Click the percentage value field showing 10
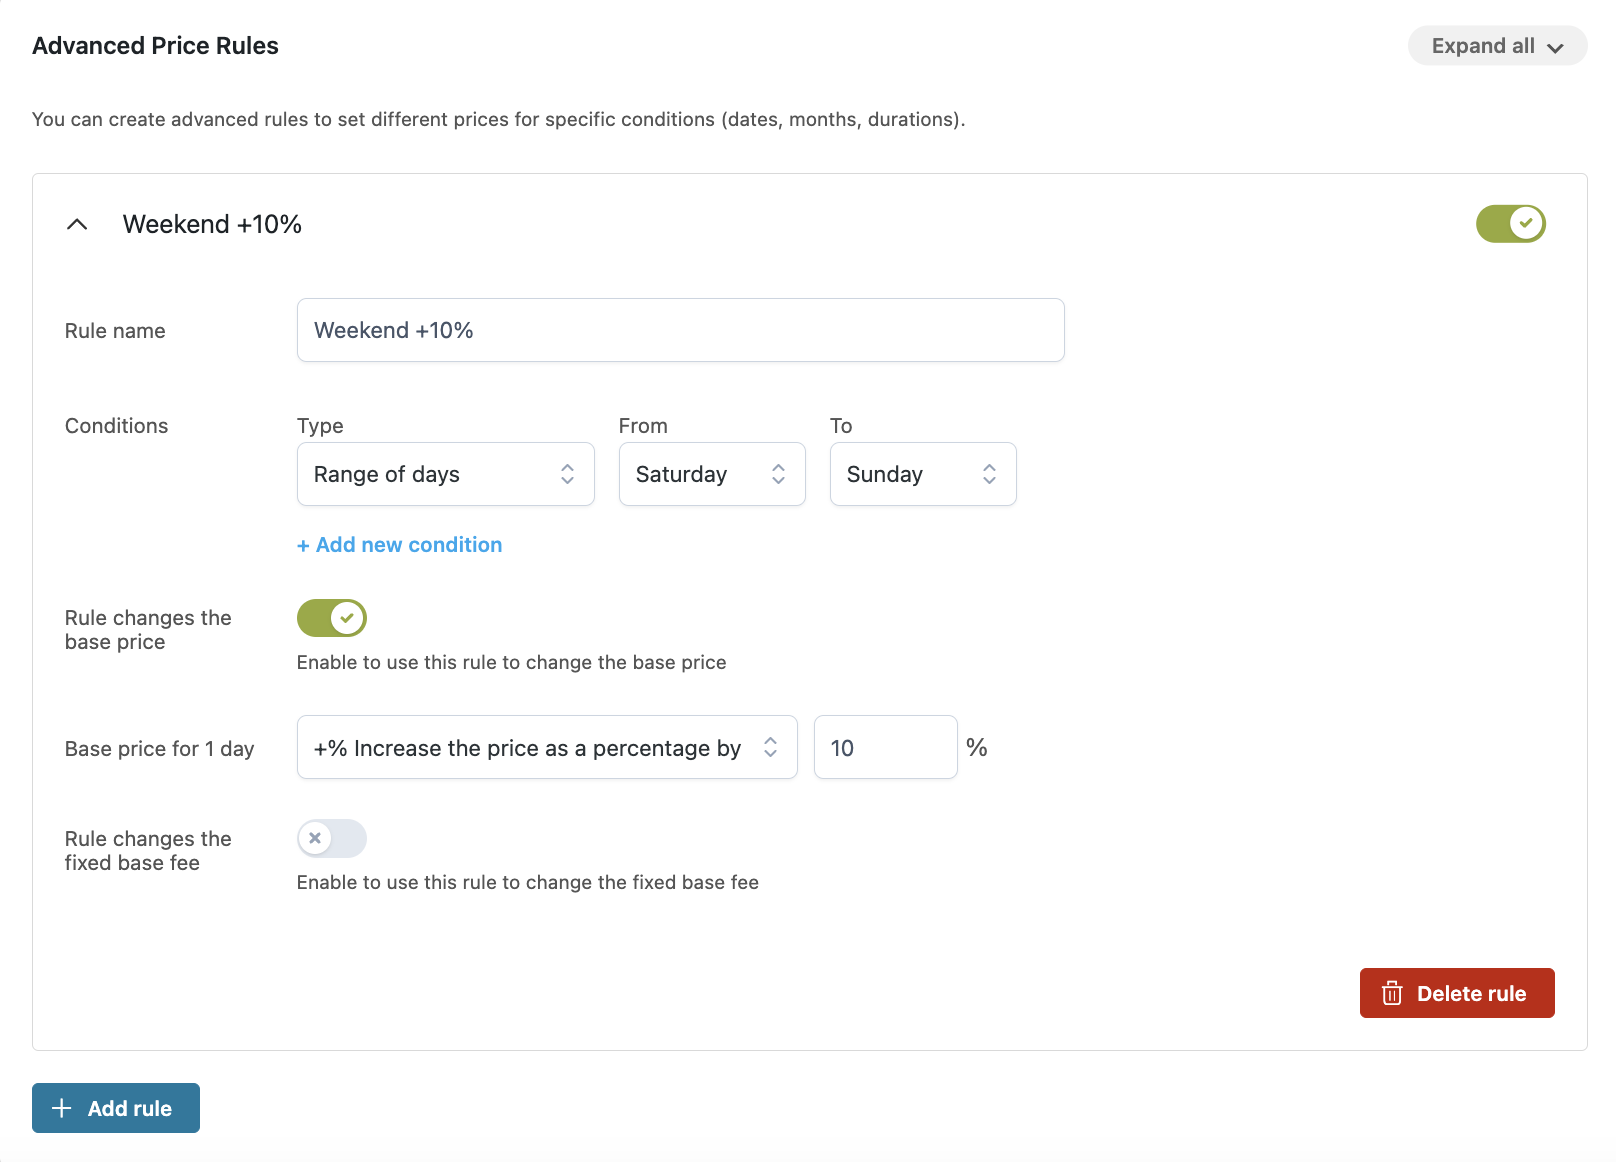Screen dimensions: 1616x1162 click(885, 747)
